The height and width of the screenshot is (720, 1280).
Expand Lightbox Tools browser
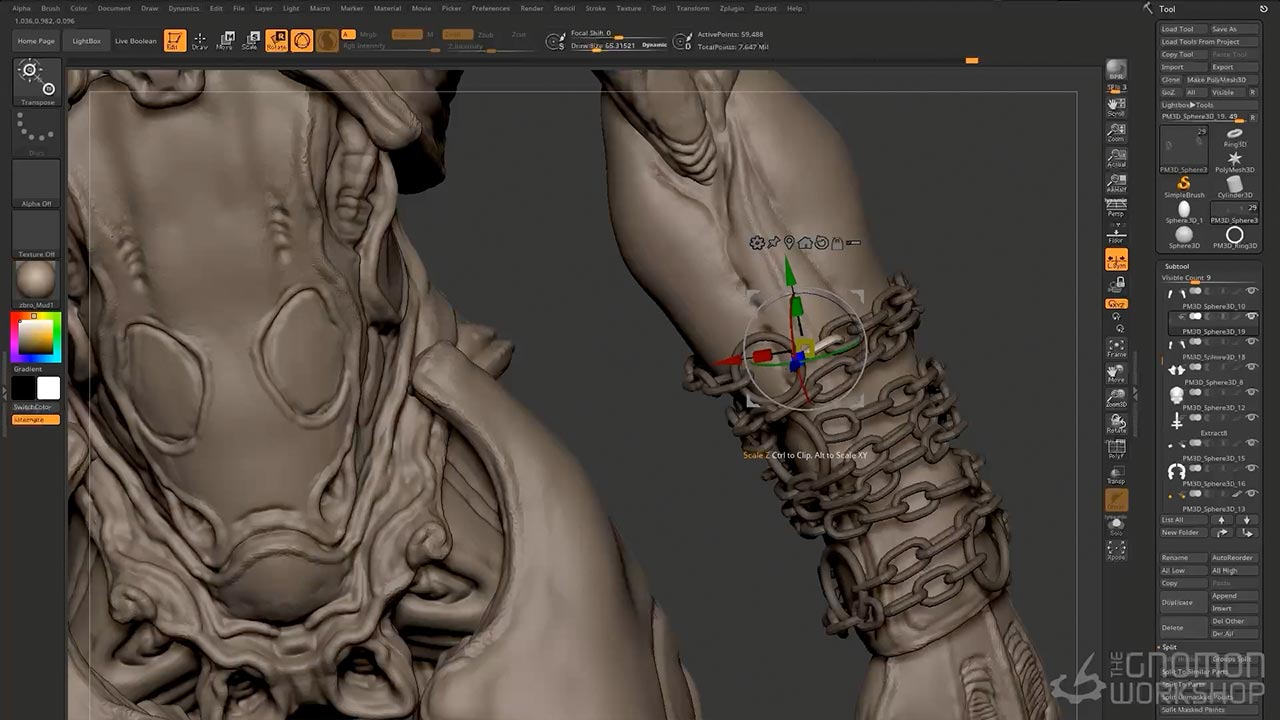(1187, 105)
